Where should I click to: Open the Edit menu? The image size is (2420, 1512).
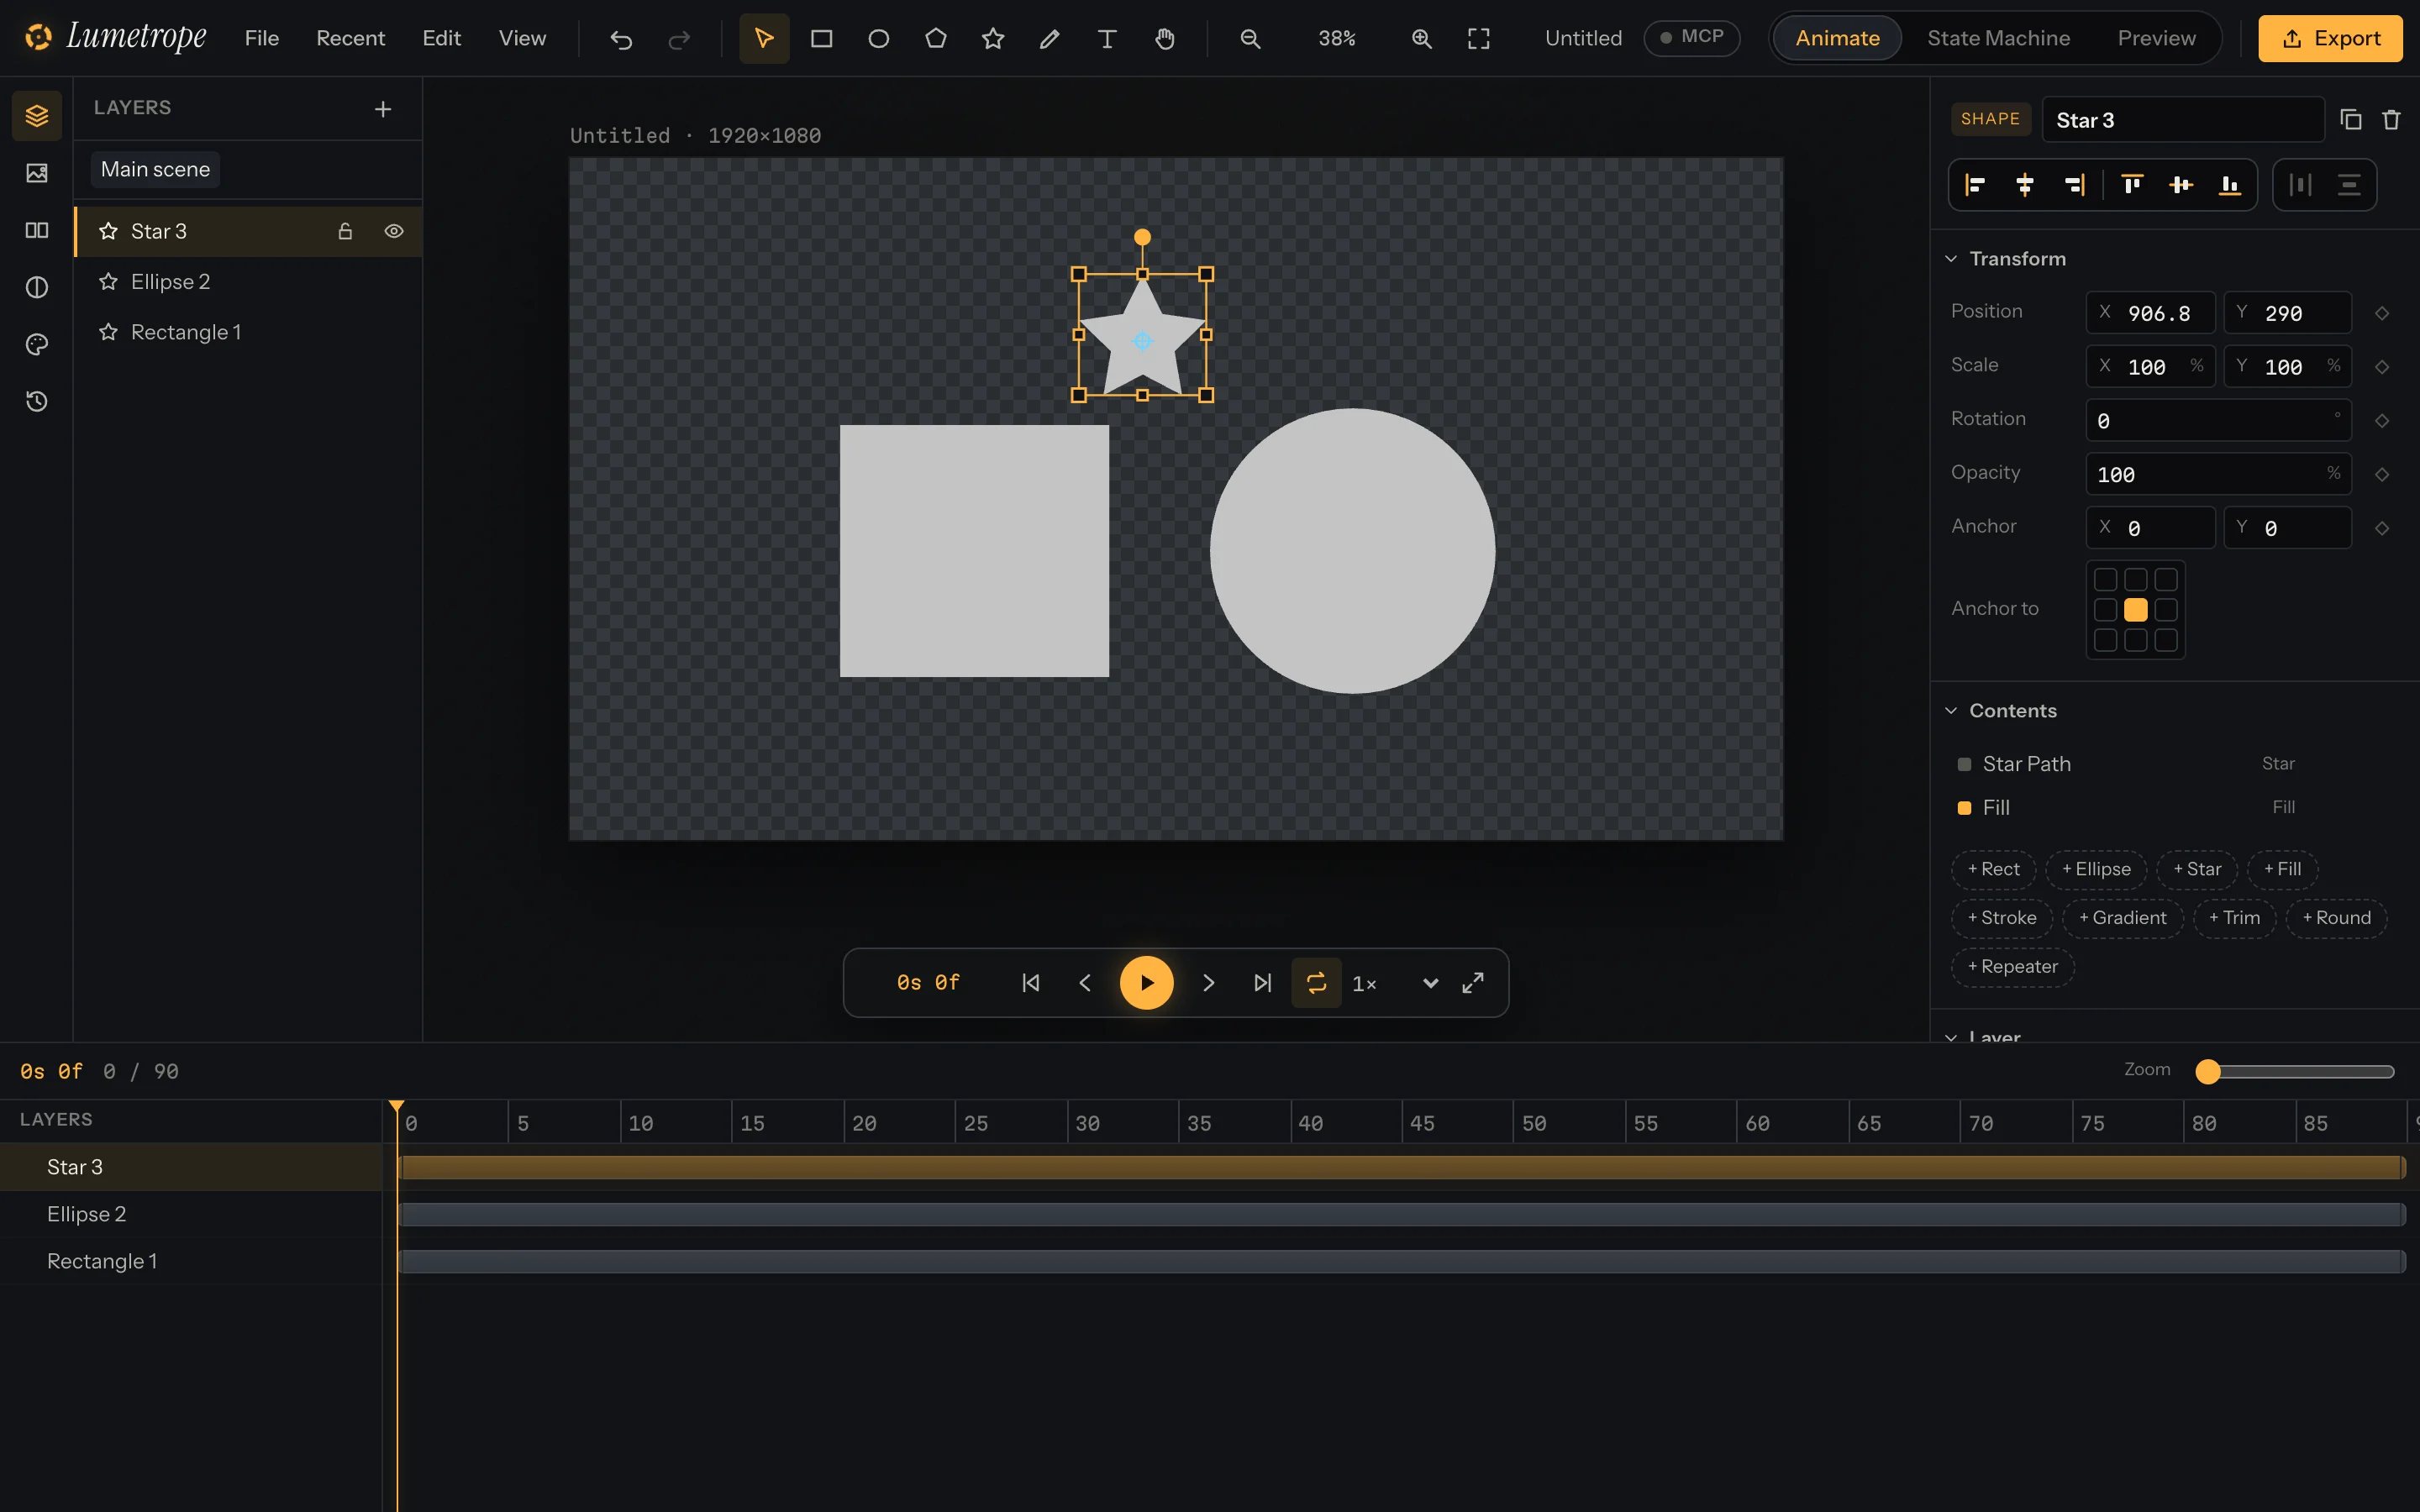tap(441, 38)
